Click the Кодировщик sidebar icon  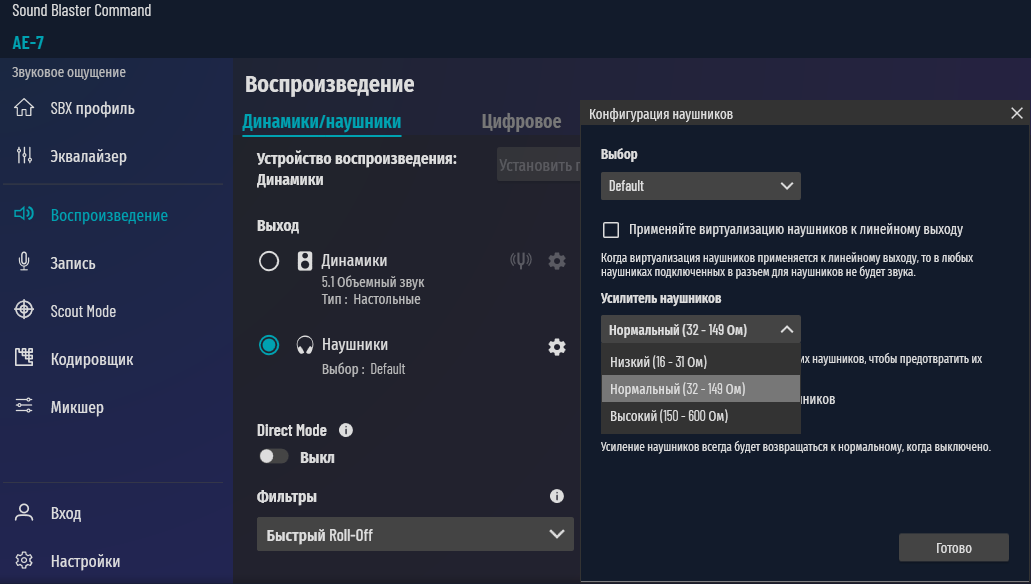(x=25, y=359)
